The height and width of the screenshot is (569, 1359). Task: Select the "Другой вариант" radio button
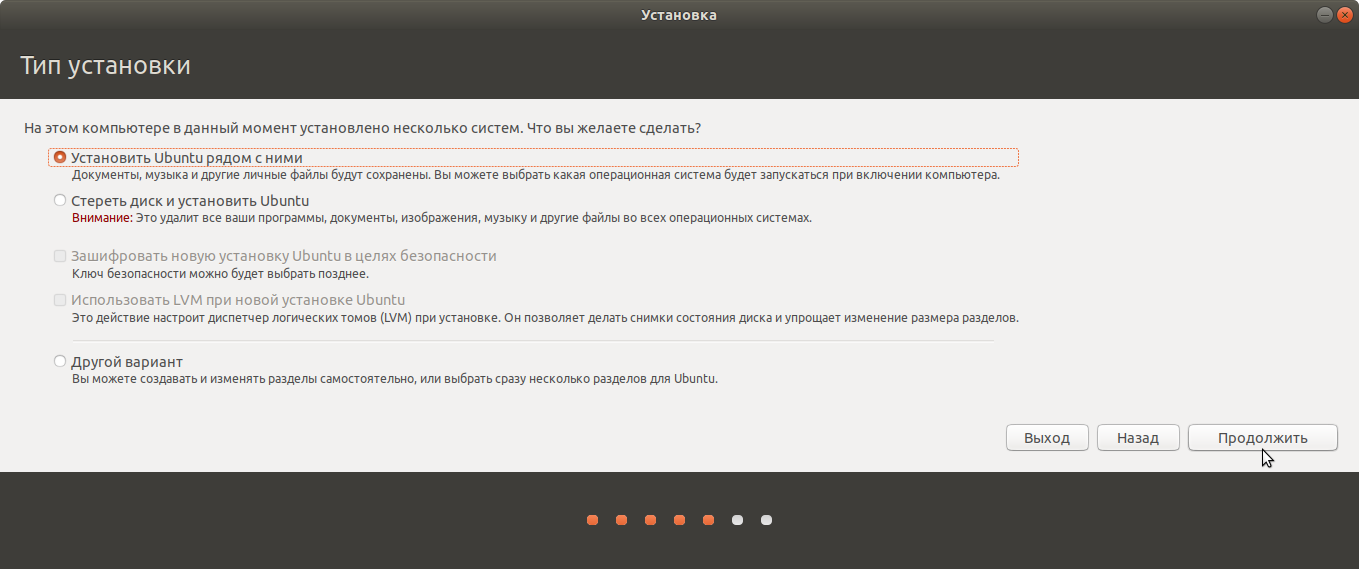(60, 361)
